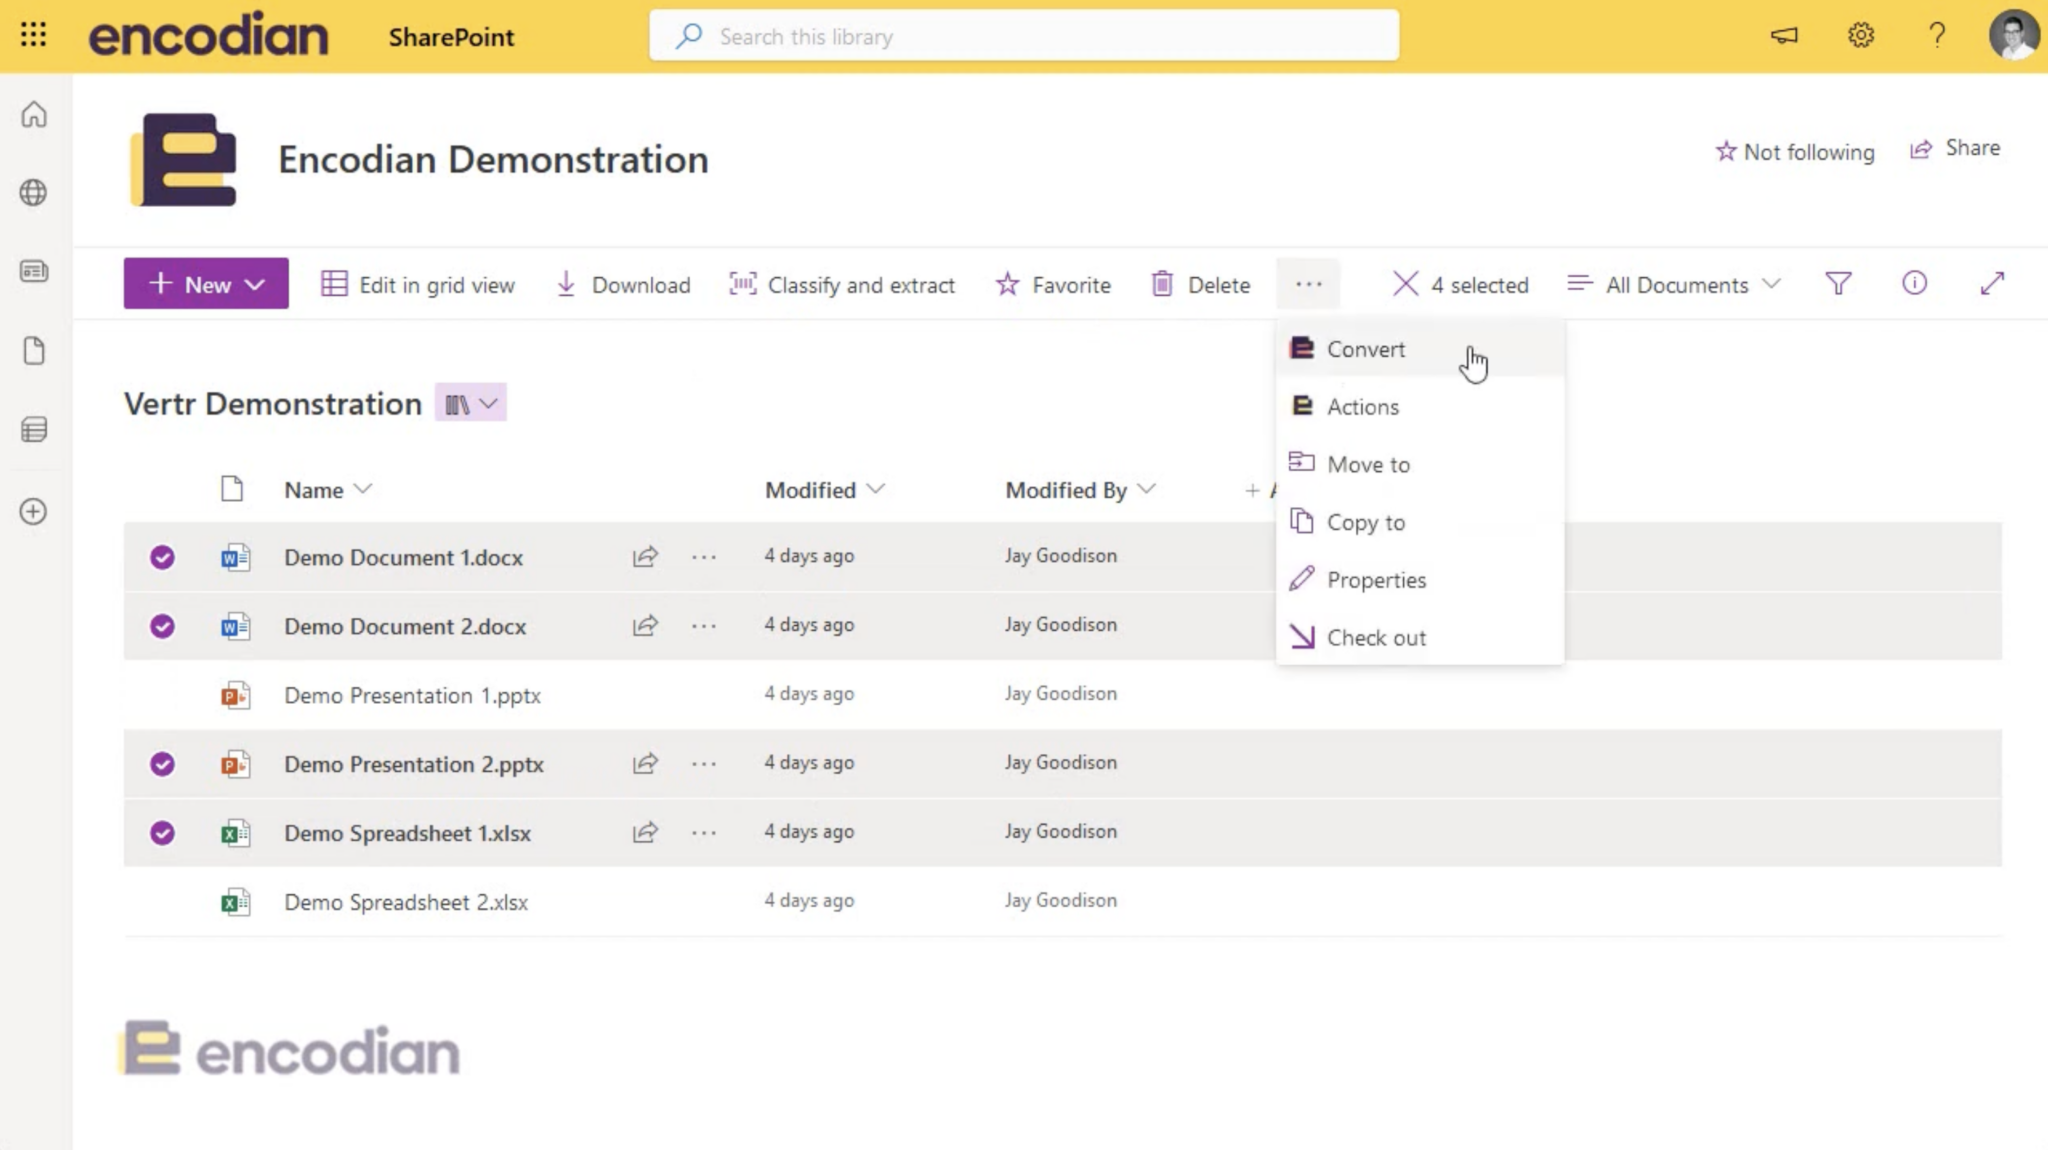Open more actions for Demo Presentation 2.pptx
The image size is (2048, 1150).
tap(704, 763)
